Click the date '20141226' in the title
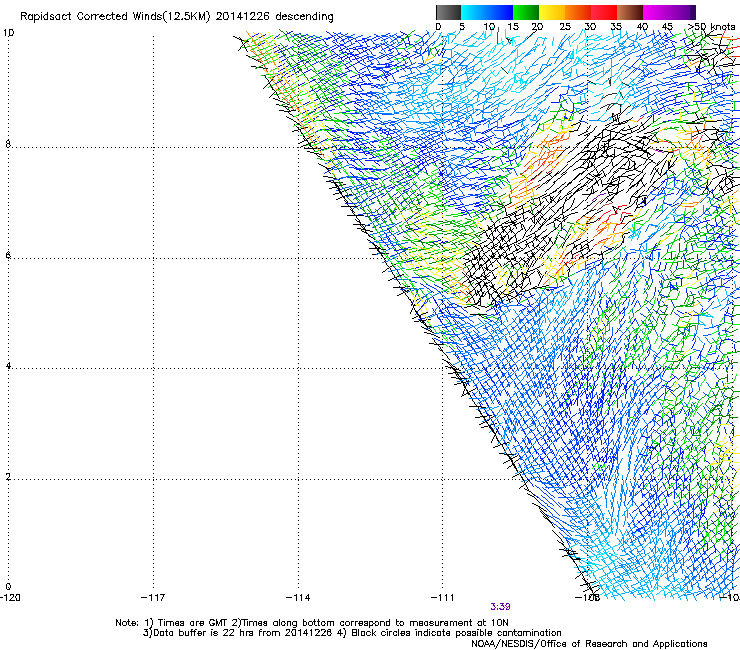740x650 pixels. pos(243,17)
